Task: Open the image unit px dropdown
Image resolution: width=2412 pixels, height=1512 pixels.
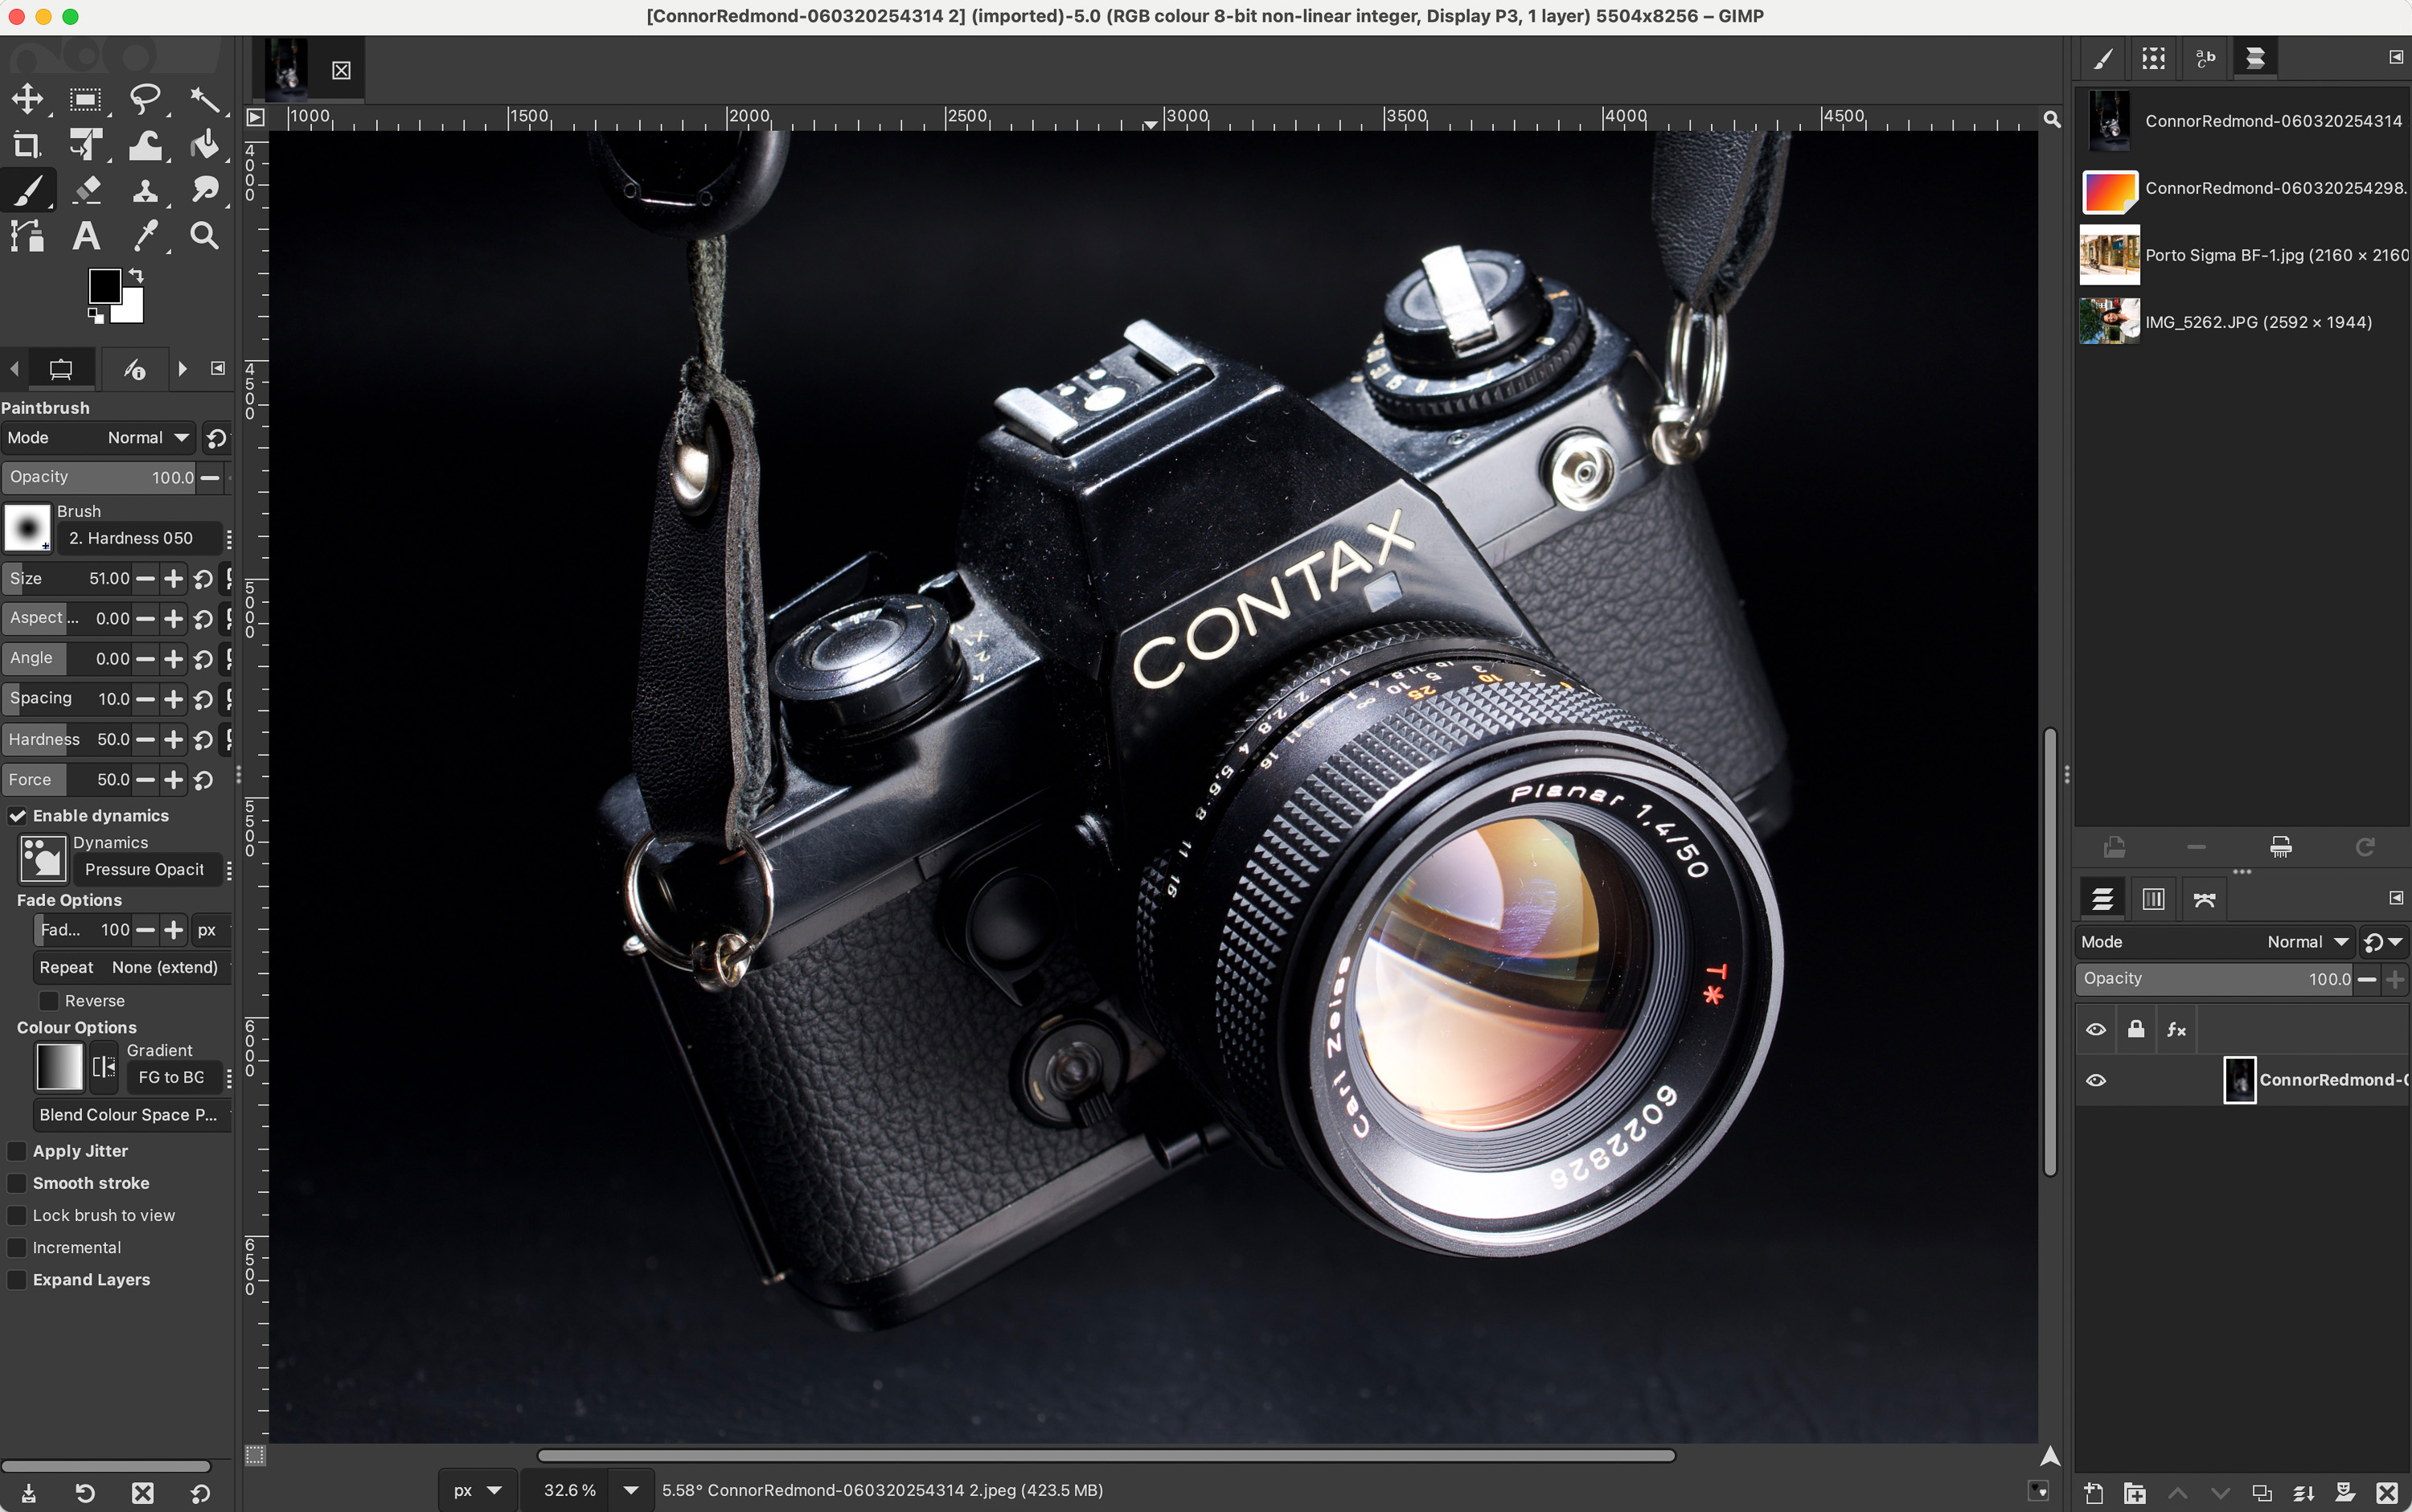Action: (x=477, y=1490)
